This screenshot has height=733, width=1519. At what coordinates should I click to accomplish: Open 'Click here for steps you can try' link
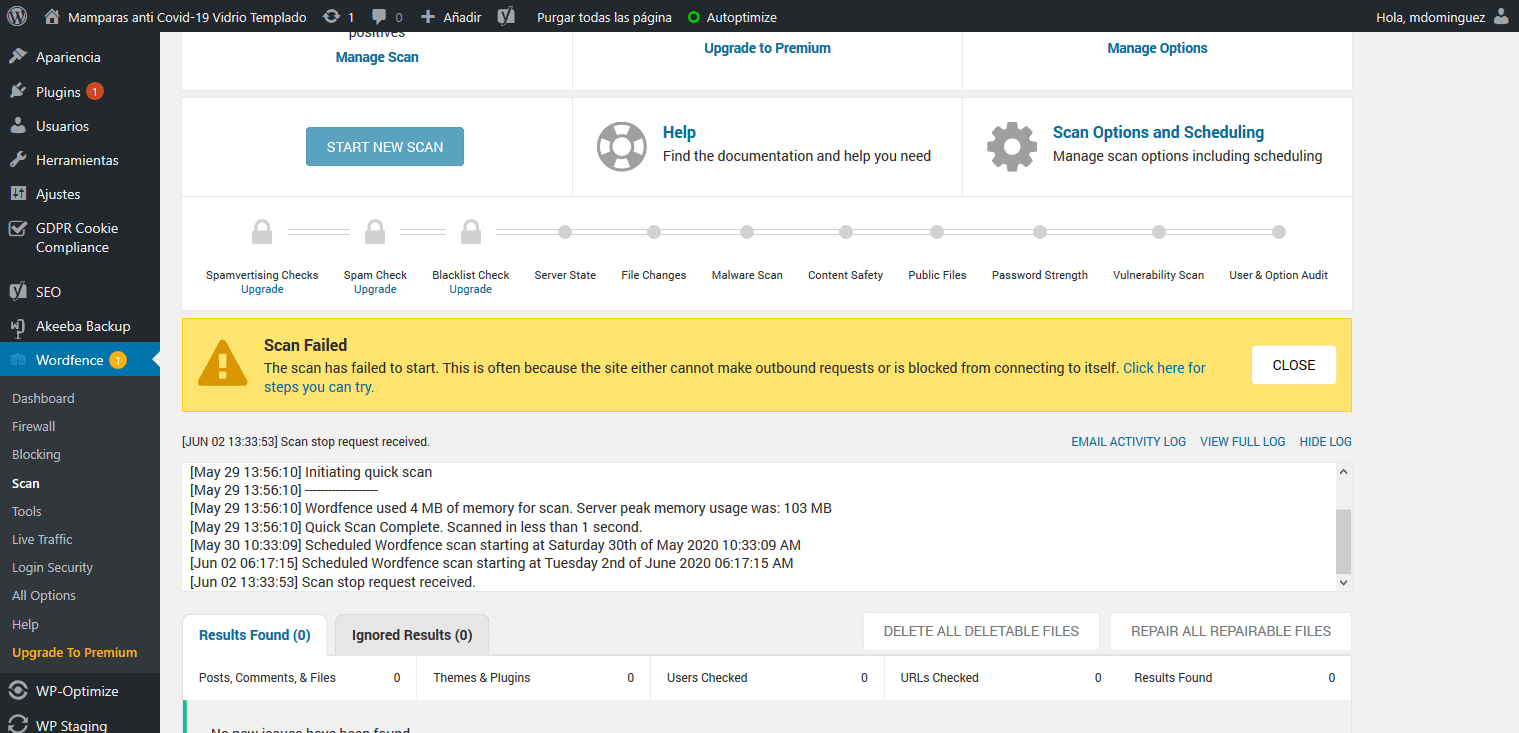click(x=1164, y=368)
